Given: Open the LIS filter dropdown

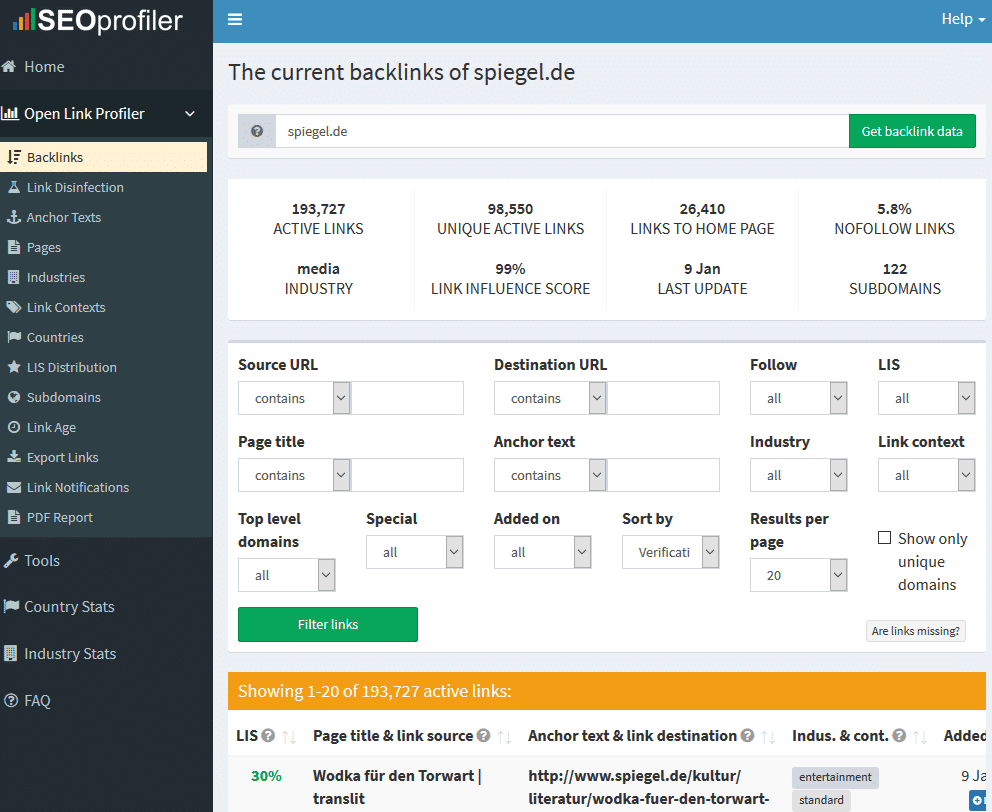Looking at the screenshot, I should pyautogui.click(x=926, y=398).
